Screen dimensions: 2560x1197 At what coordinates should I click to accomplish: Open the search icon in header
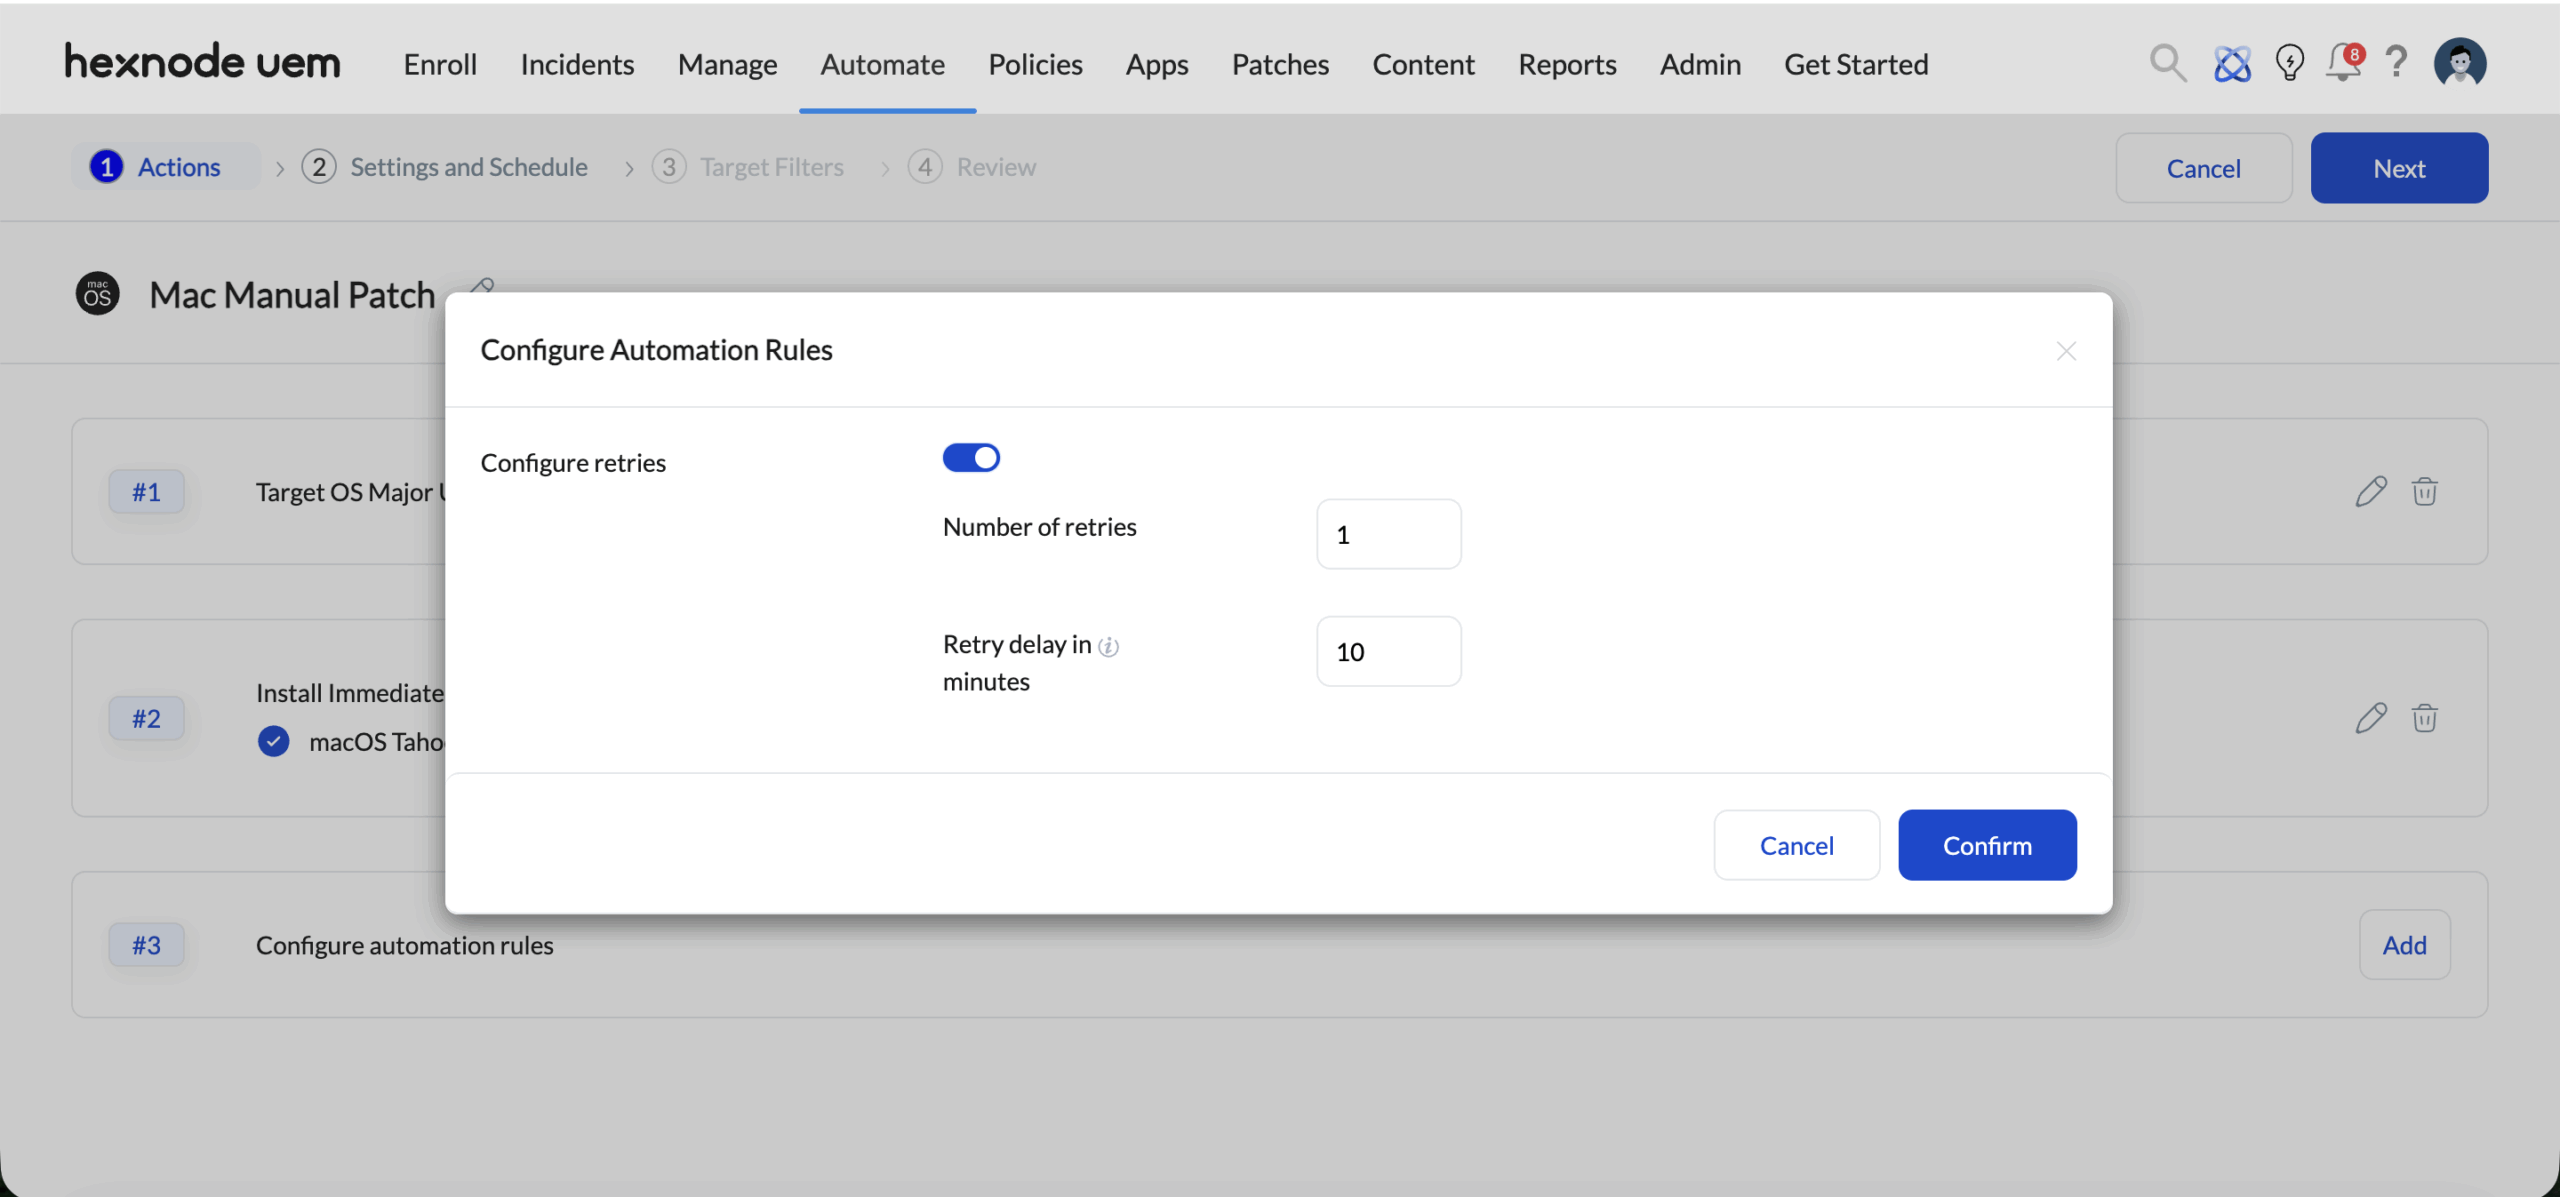(2167, 63)
